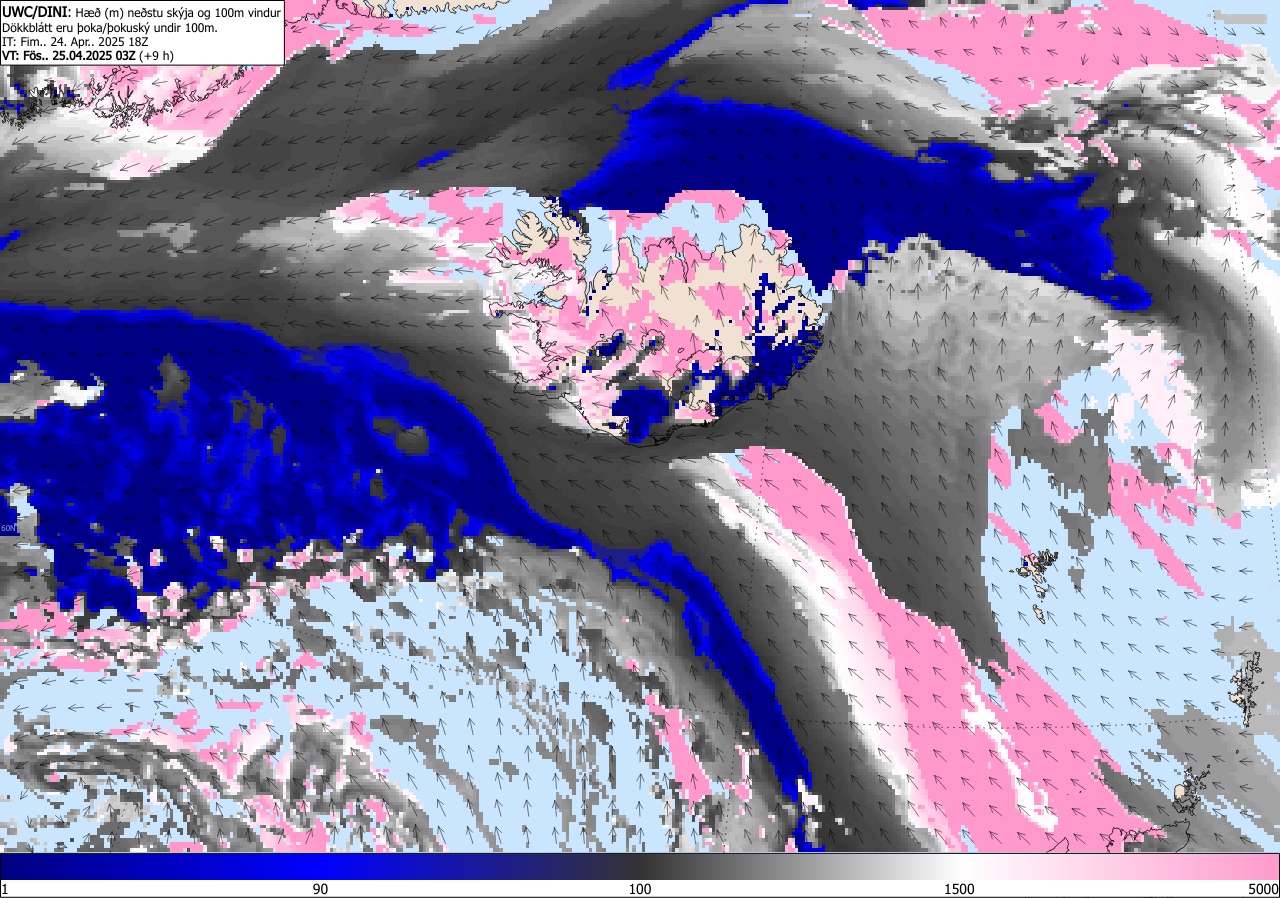
Task: Click the '5000' label on the color scale
Action: click(x=1262, y=889)
